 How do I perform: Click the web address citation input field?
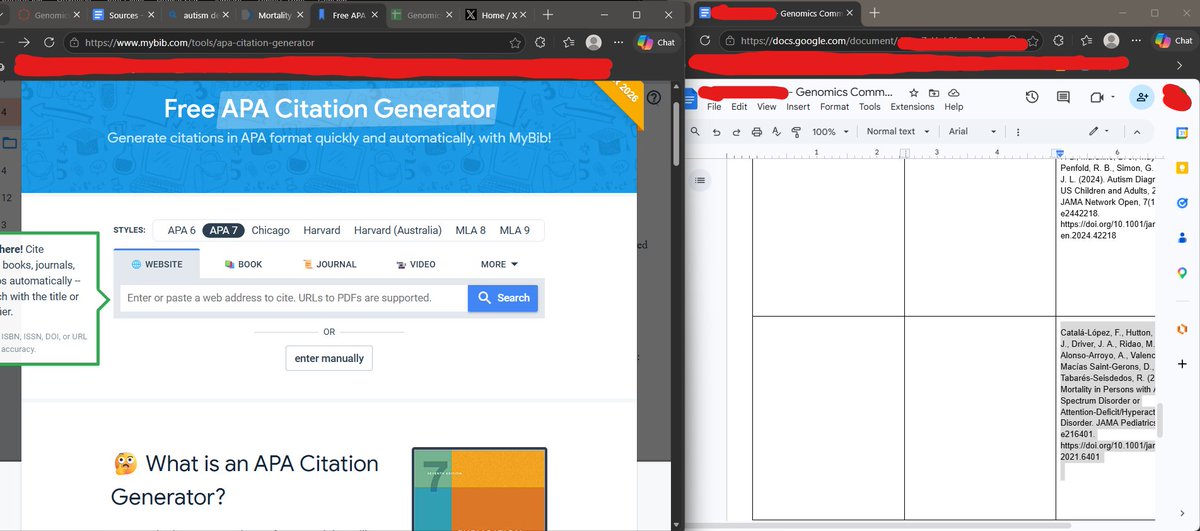pyautogui.click(x=293, y=298)
